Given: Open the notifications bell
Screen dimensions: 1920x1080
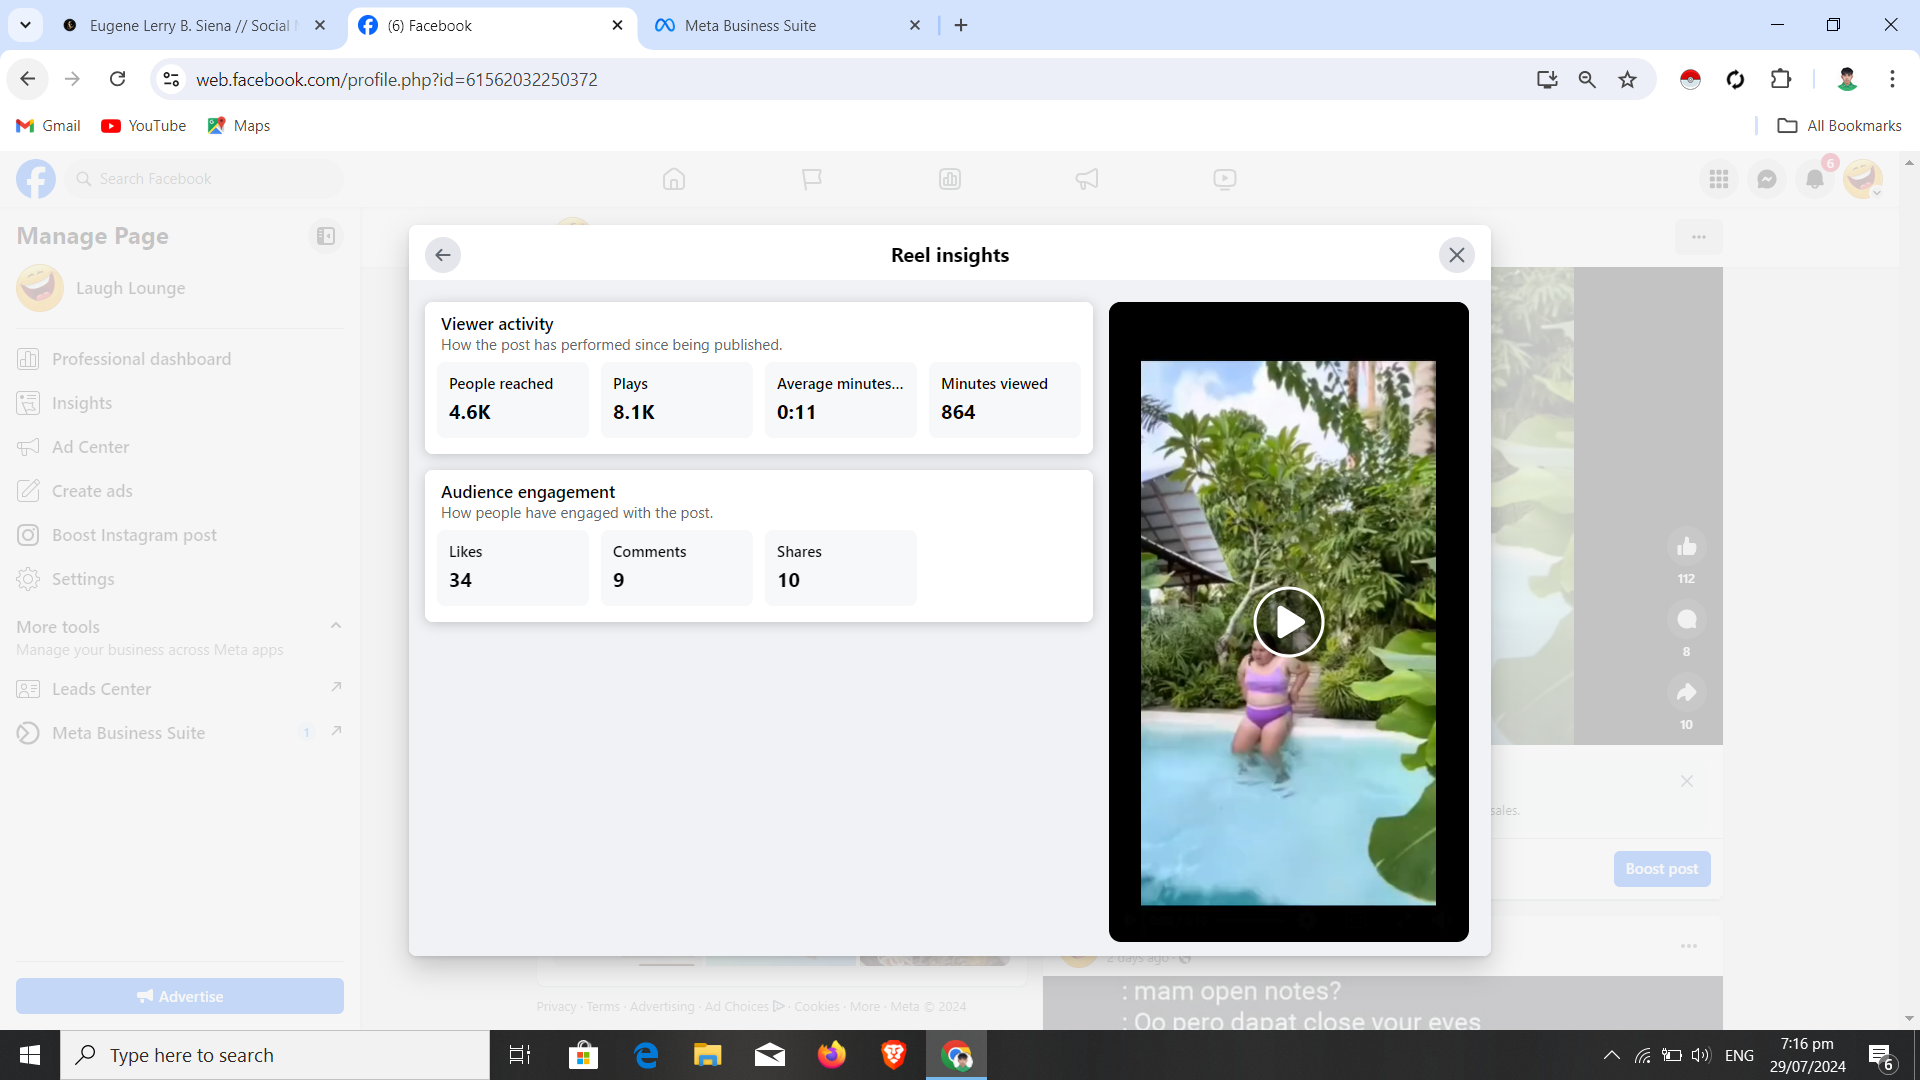Looking at the screenshot, I should click(x=1814, y=179).
